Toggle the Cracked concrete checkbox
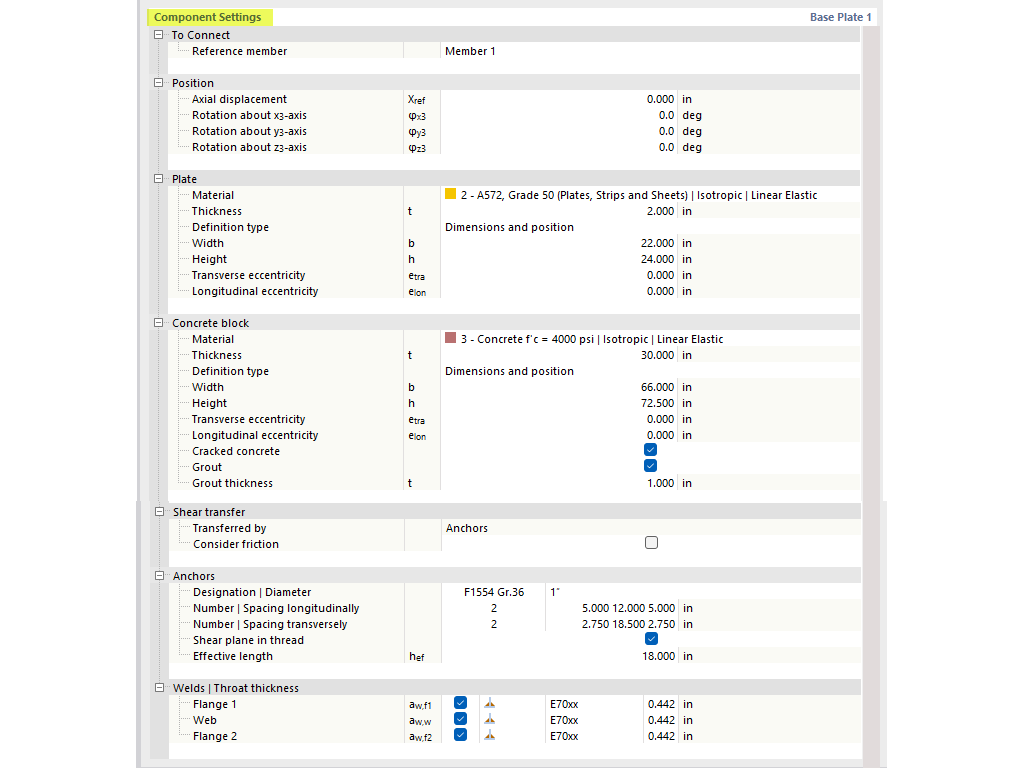The image size is (1024, 768). (651, 450)
